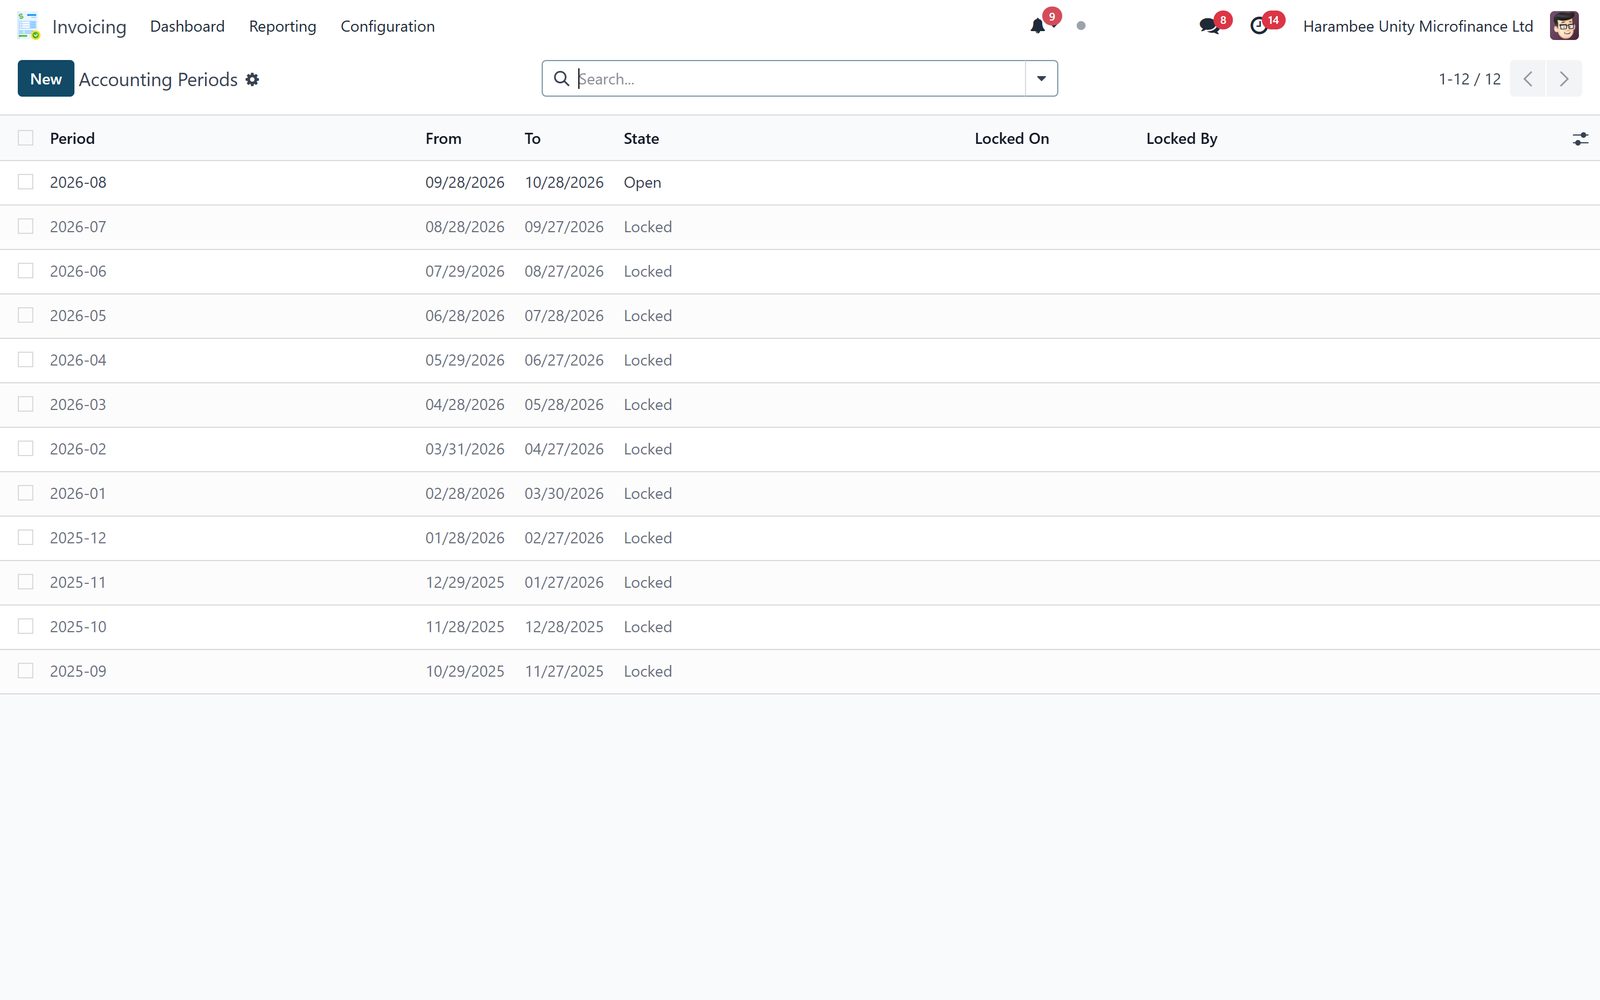Open the 2026-06 period row
Screen dimensions: 1600x1000
coord(800,271)
